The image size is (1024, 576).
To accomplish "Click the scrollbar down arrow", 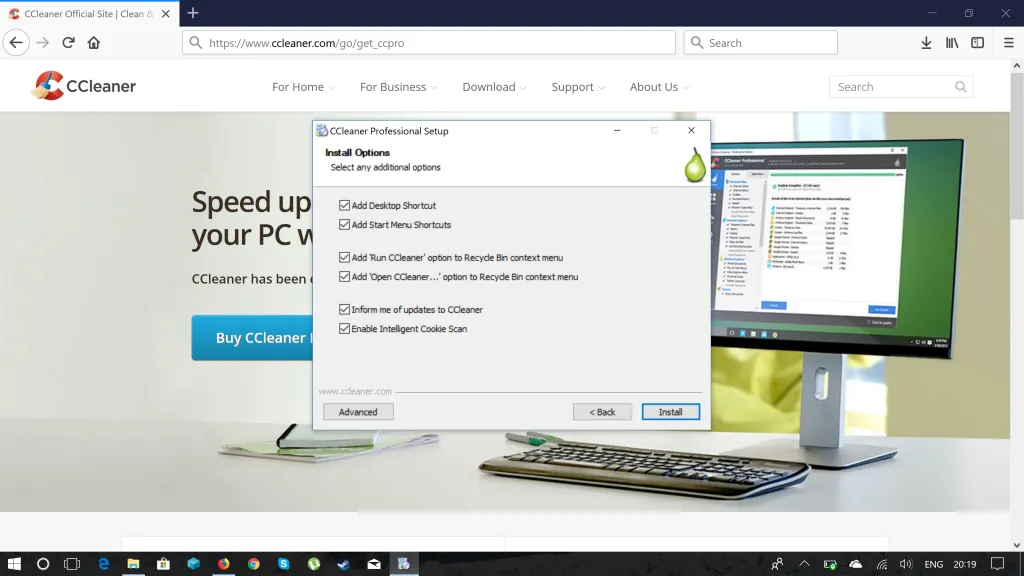I will tap(1017, 545).
